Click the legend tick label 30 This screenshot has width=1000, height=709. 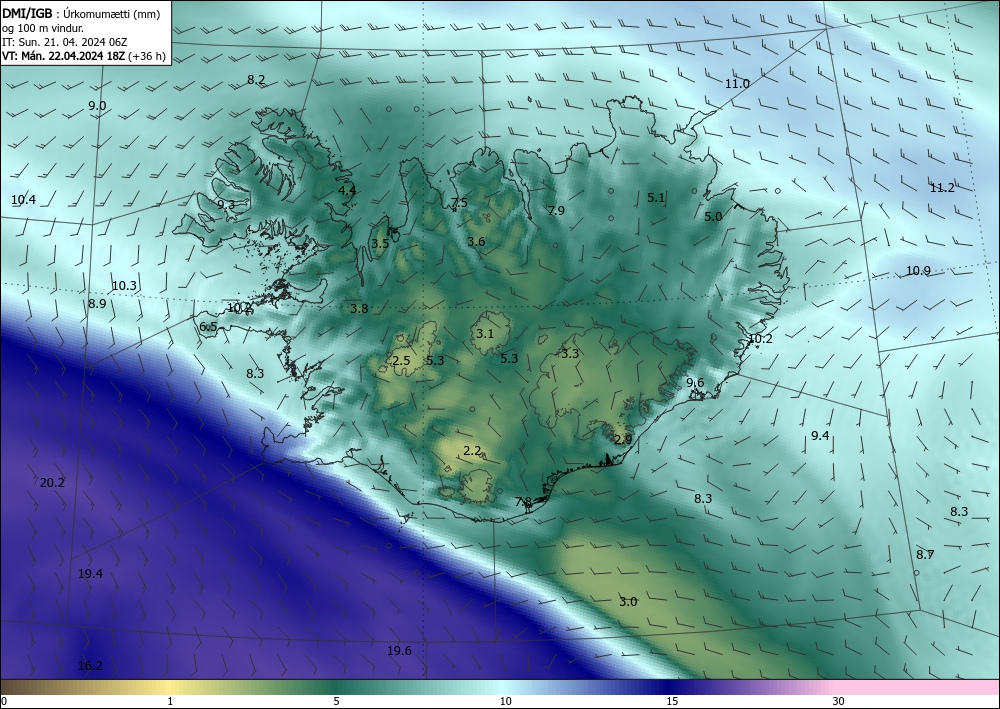pyautogui.click(x=838, y=702)
